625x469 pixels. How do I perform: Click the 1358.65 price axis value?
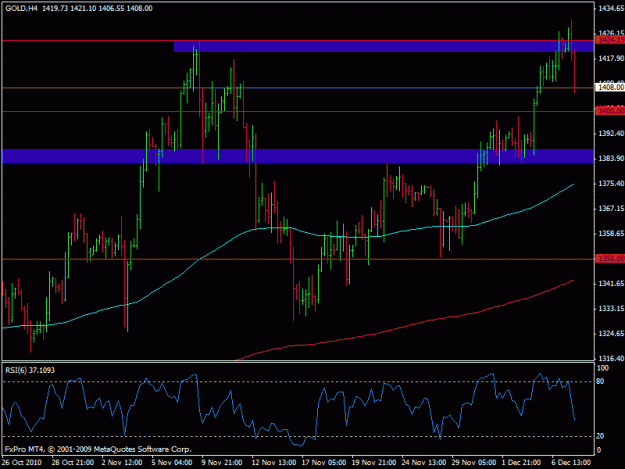(611, 233)
